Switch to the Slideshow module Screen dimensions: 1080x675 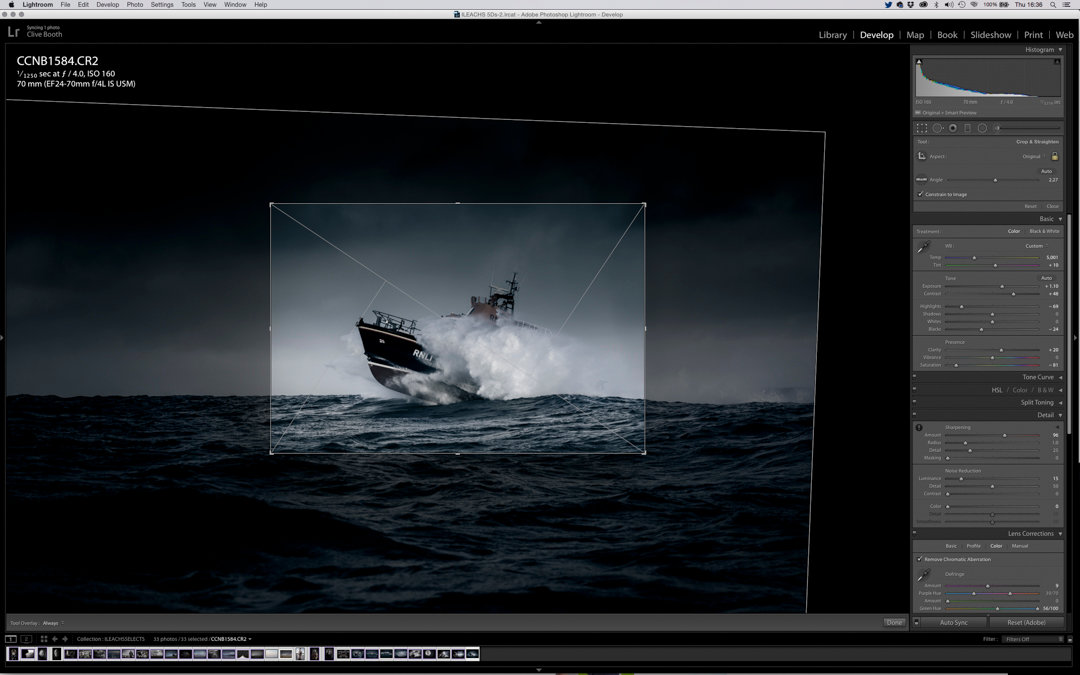990,34
